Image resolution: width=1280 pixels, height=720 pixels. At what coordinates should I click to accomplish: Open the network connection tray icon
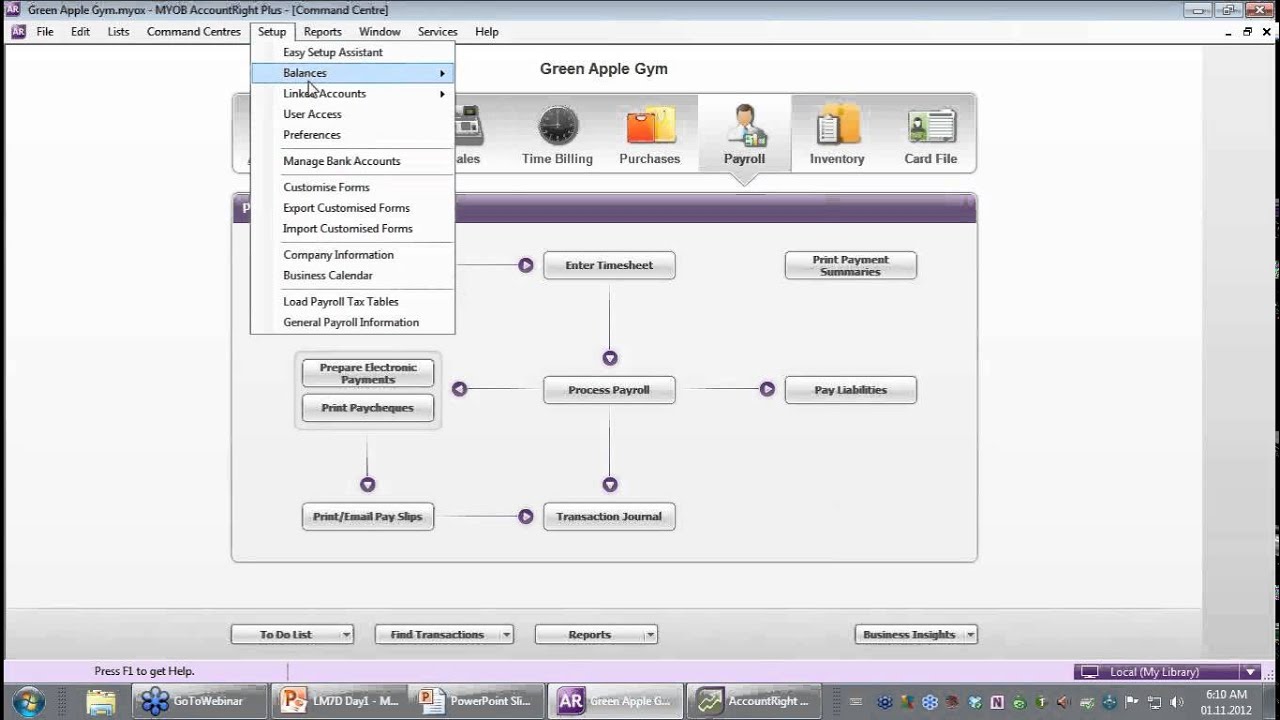pos(1155,702)
